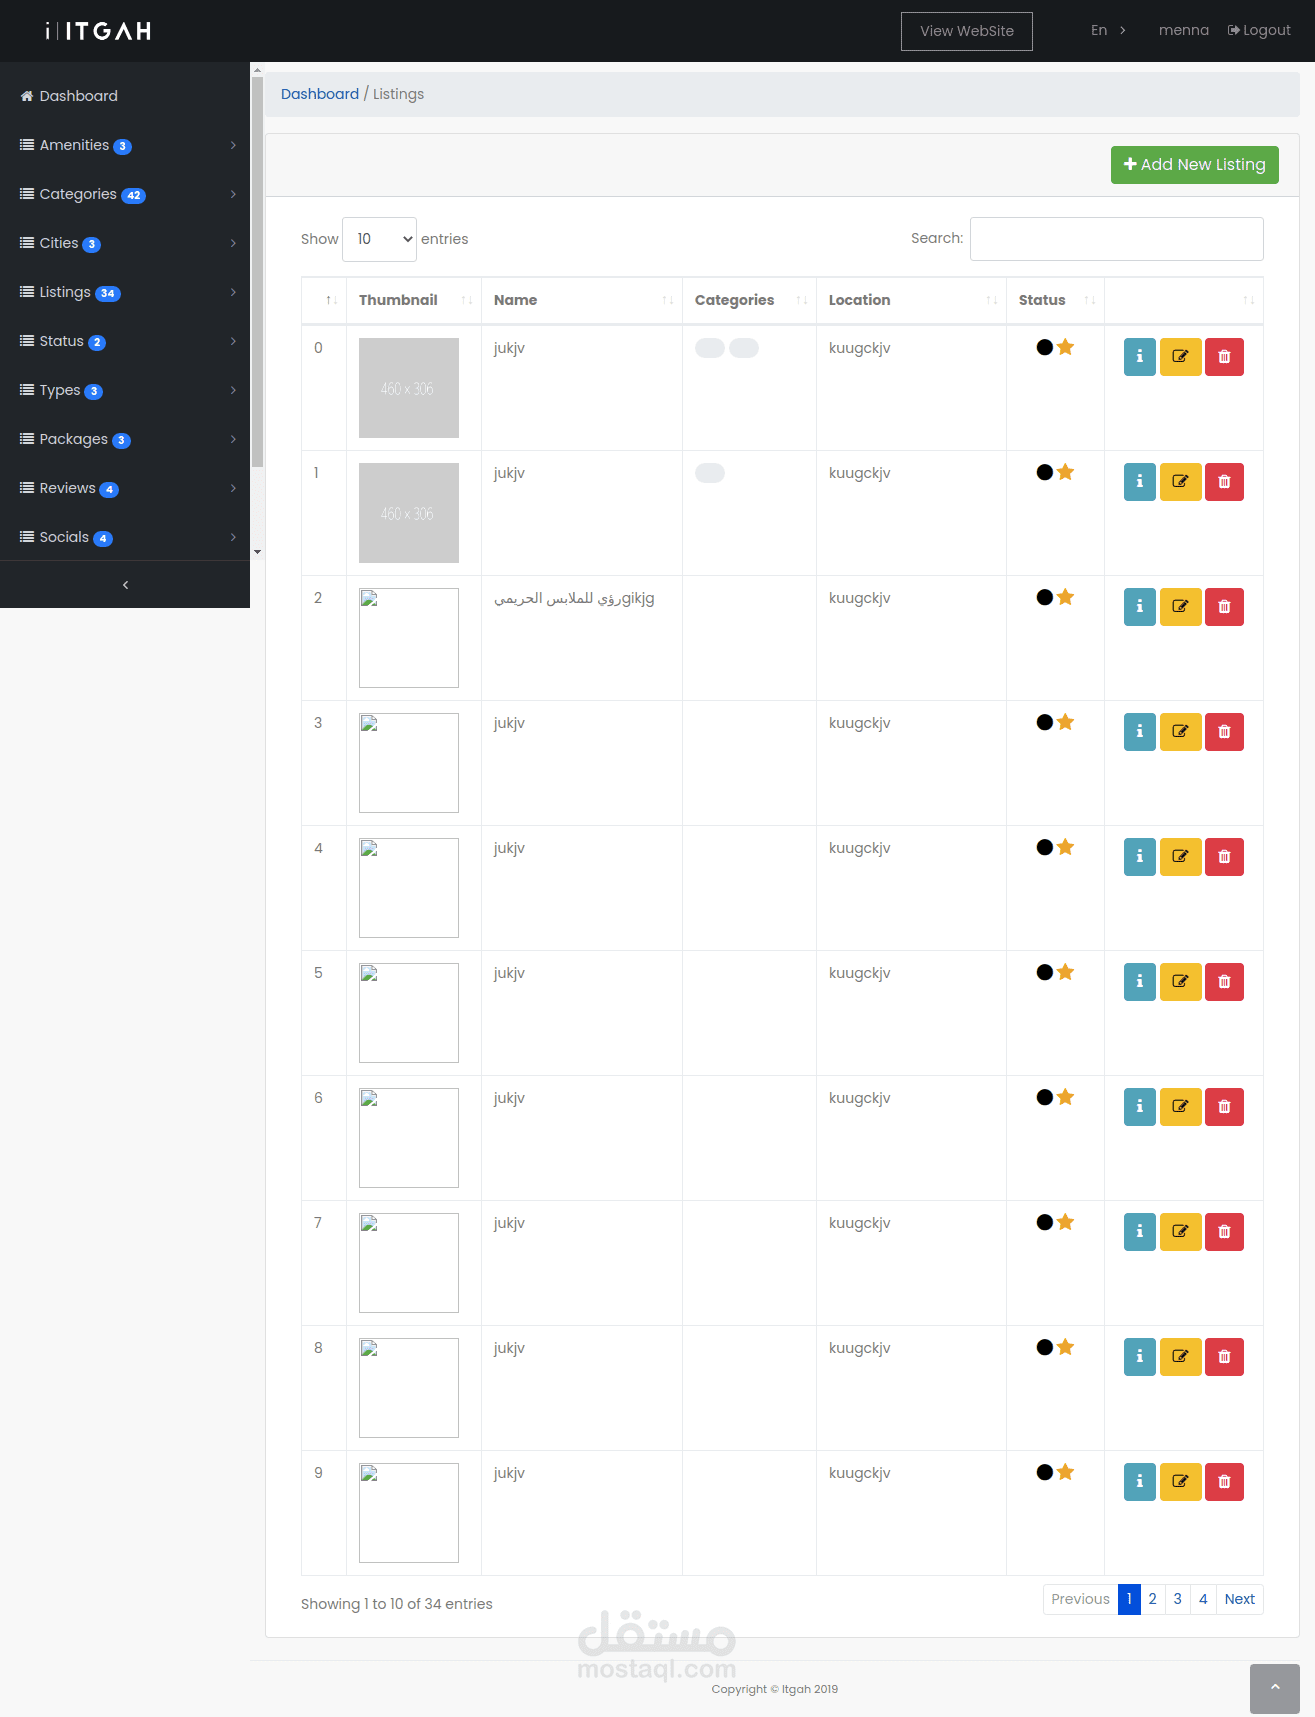Go to page 2 of the listings
The image size is (1315, 1717).
1153,1599
